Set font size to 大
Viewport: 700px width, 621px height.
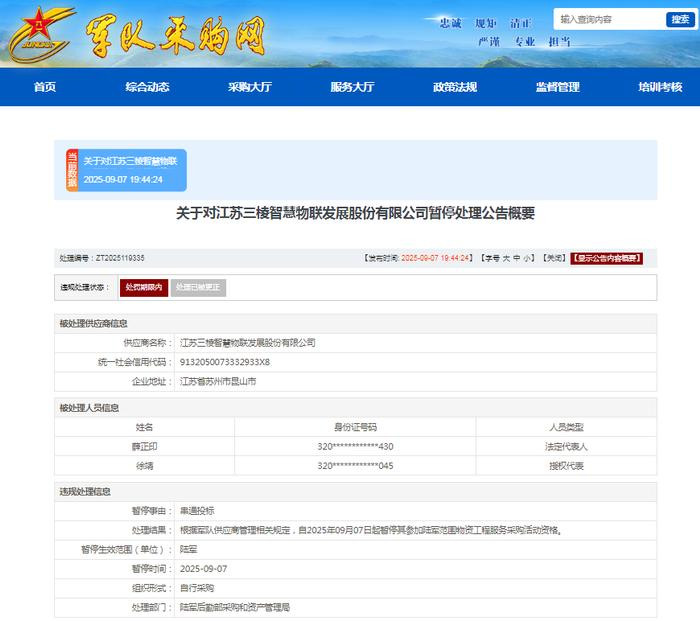pos(506,258)
